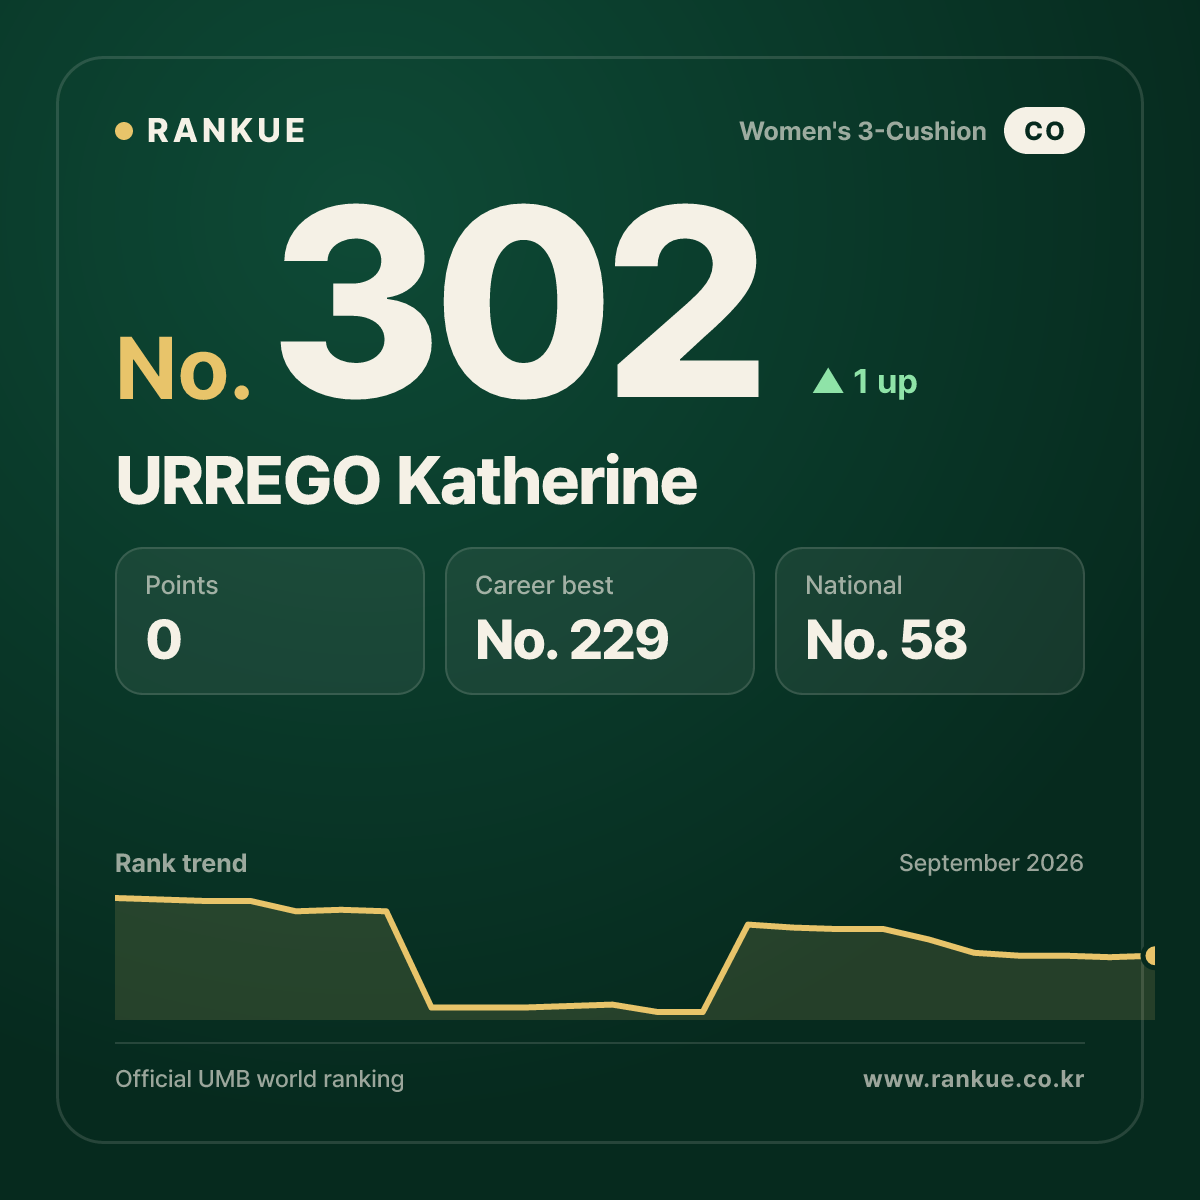This screenshot has height=1200, width=1200.
Task: Click the large 302 rank number
Action: (519, 301)
